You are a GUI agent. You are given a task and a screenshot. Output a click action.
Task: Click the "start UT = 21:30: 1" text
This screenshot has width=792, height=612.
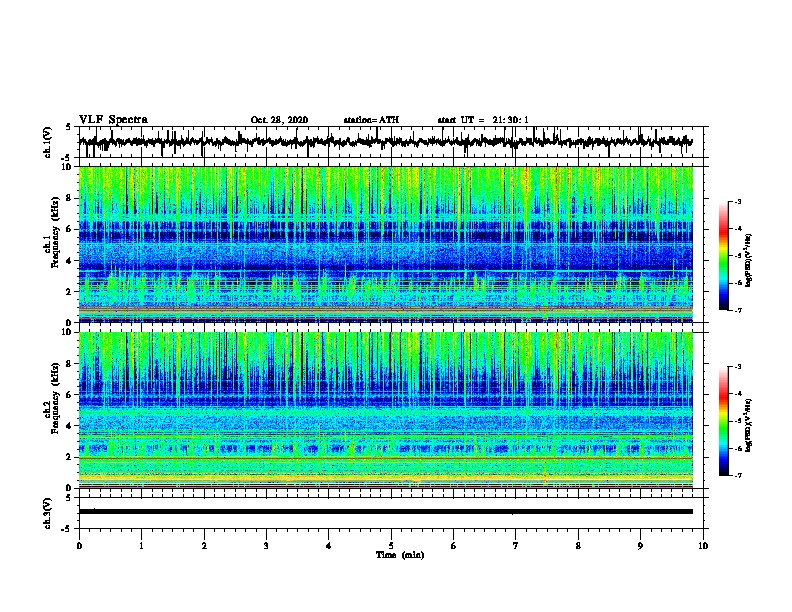483,120
